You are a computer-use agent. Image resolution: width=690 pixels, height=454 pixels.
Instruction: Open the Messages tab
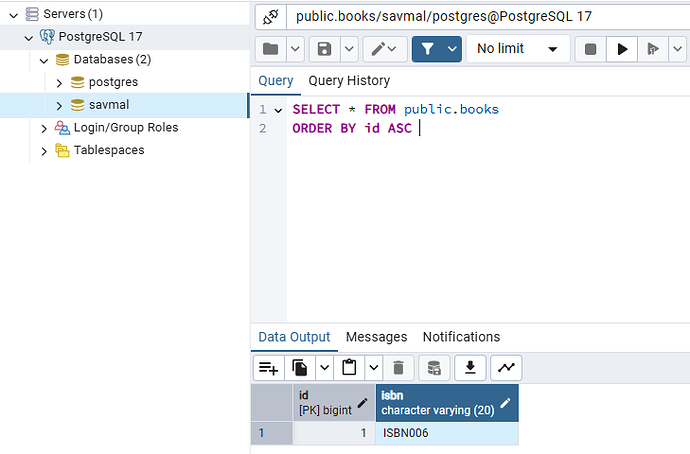(377, 337)
